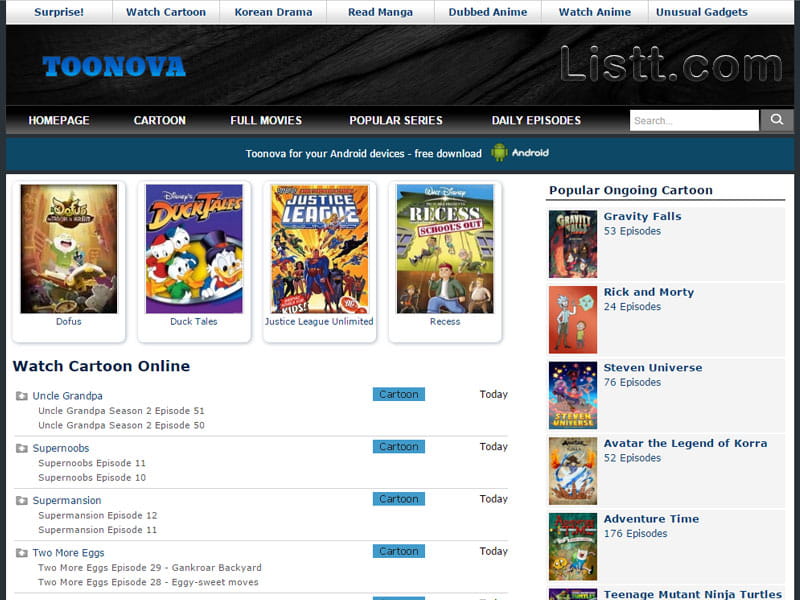Screen dimensions: 800x600
Task: Click folder icon beside Supermansion
Action: tap(22, 501)
